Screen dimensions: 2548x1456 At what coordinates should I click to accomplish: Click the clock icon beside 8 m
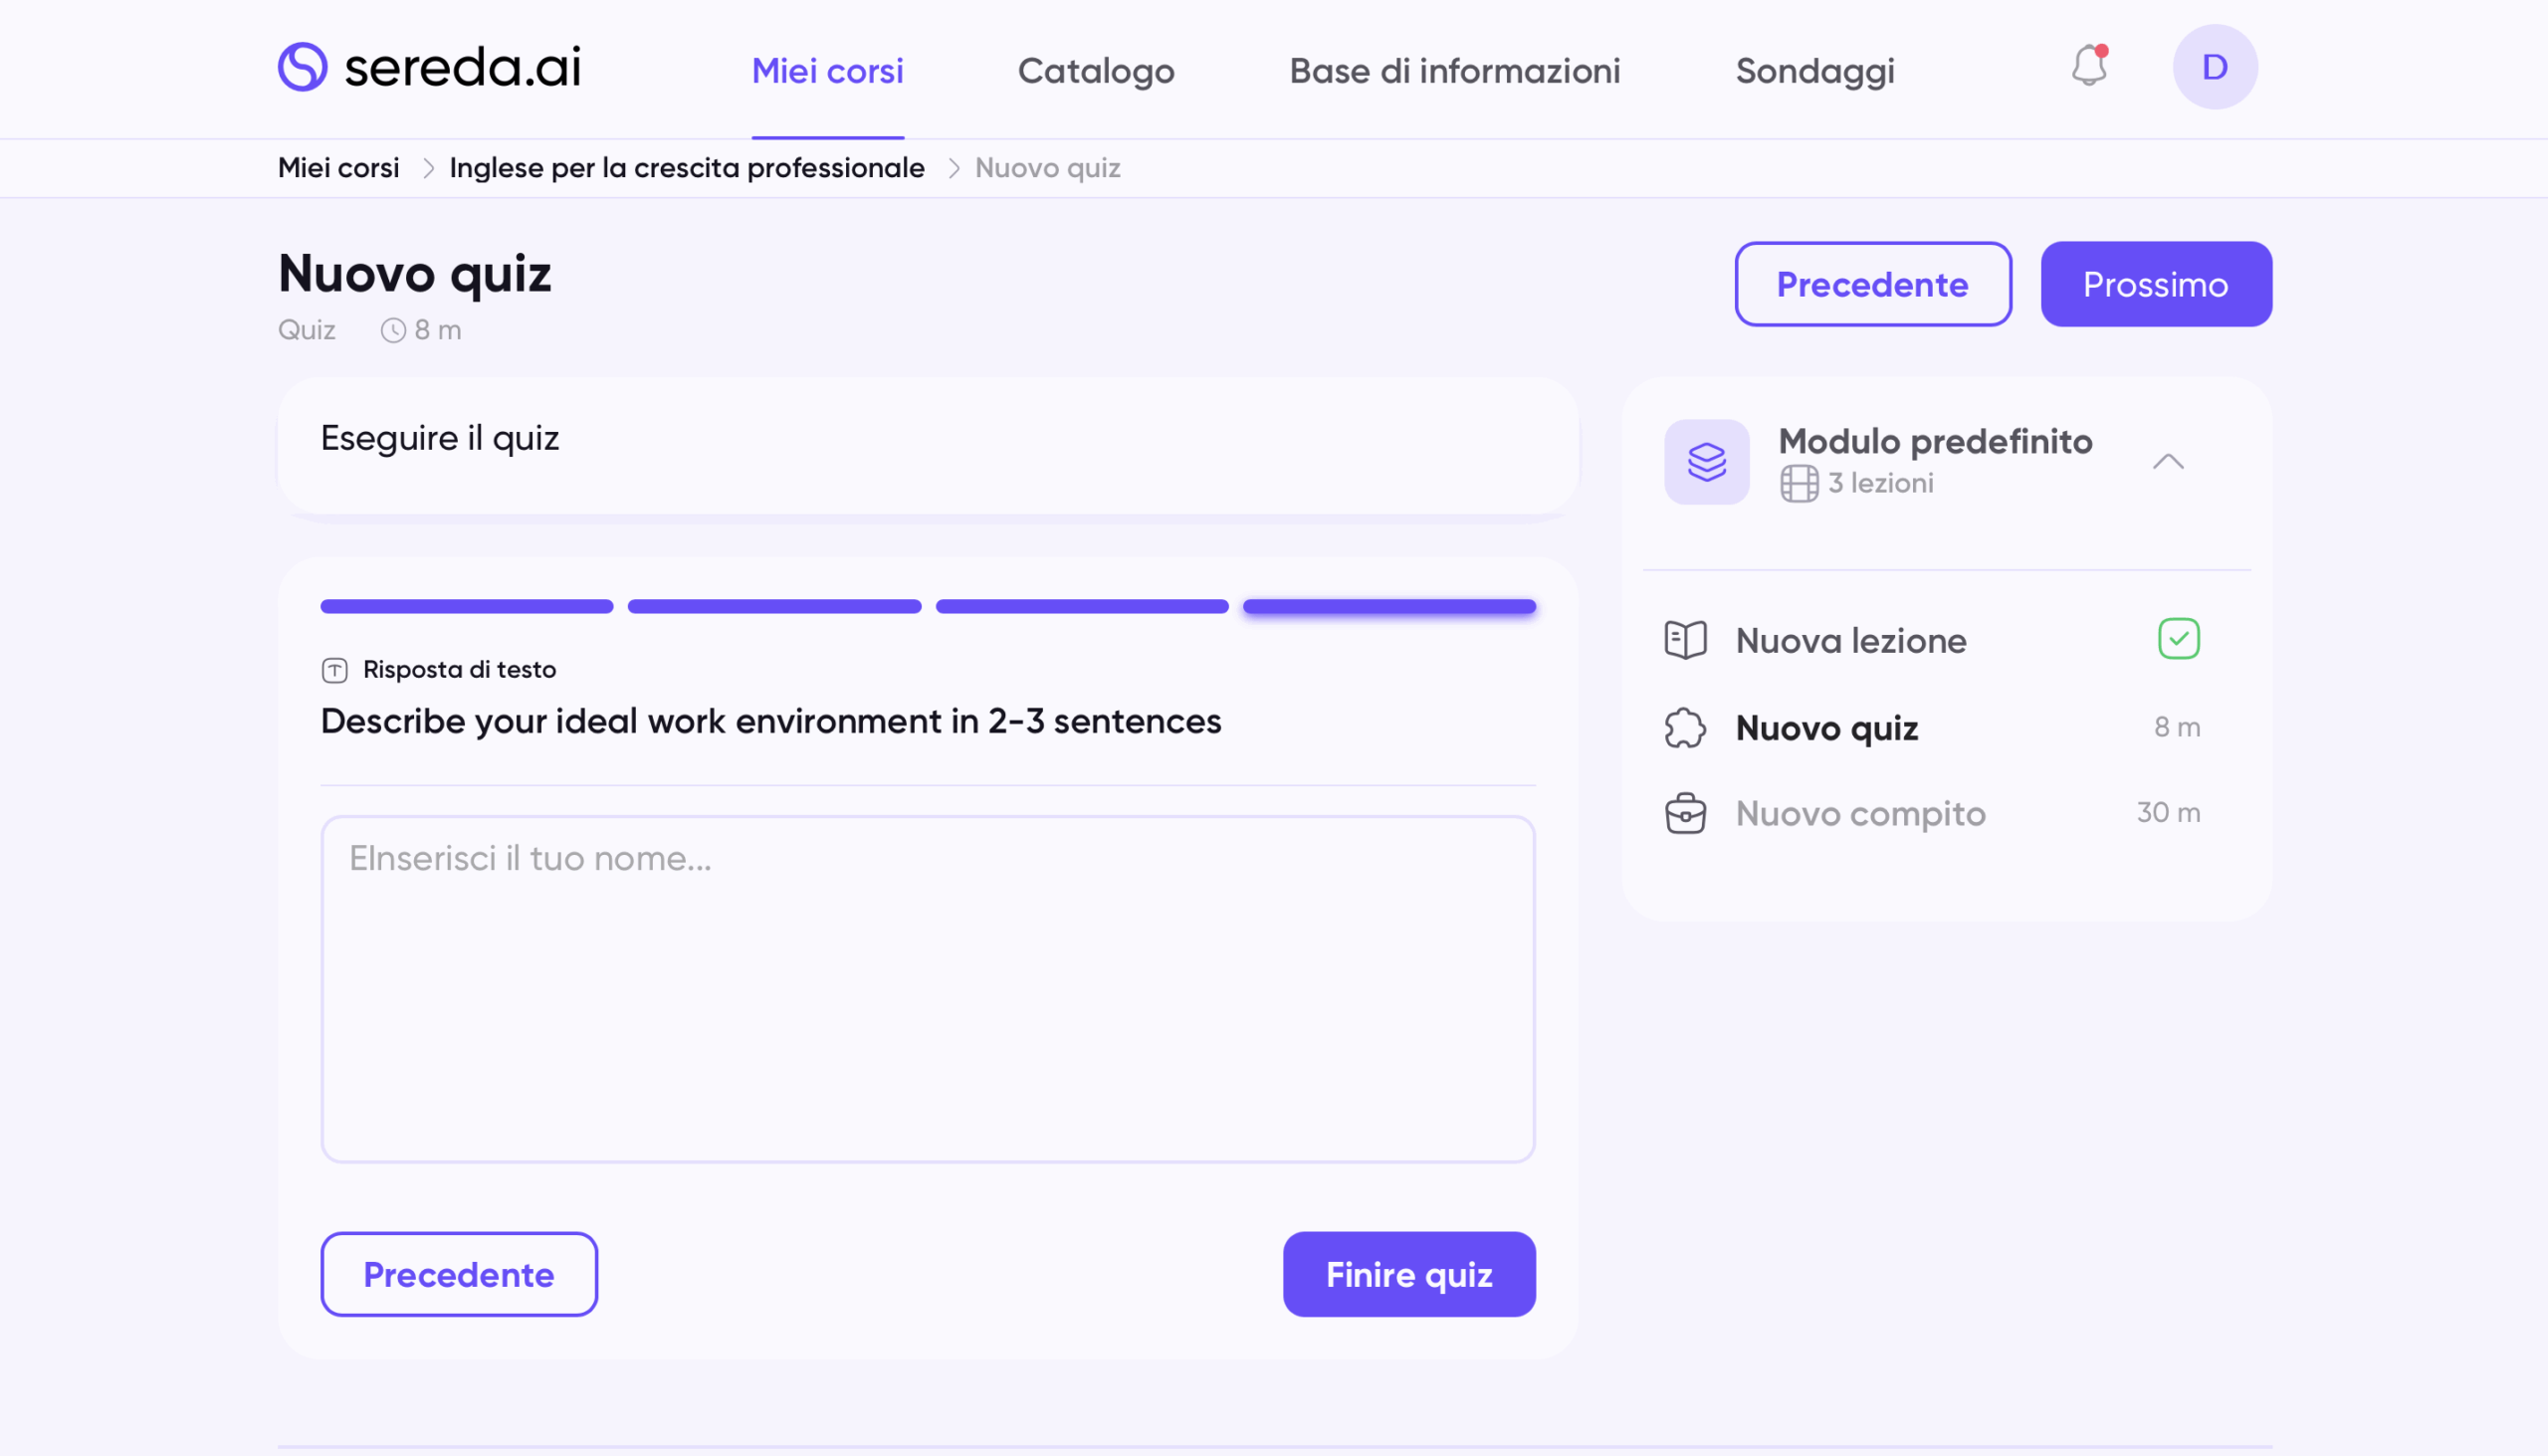click(x=393, y=331)
